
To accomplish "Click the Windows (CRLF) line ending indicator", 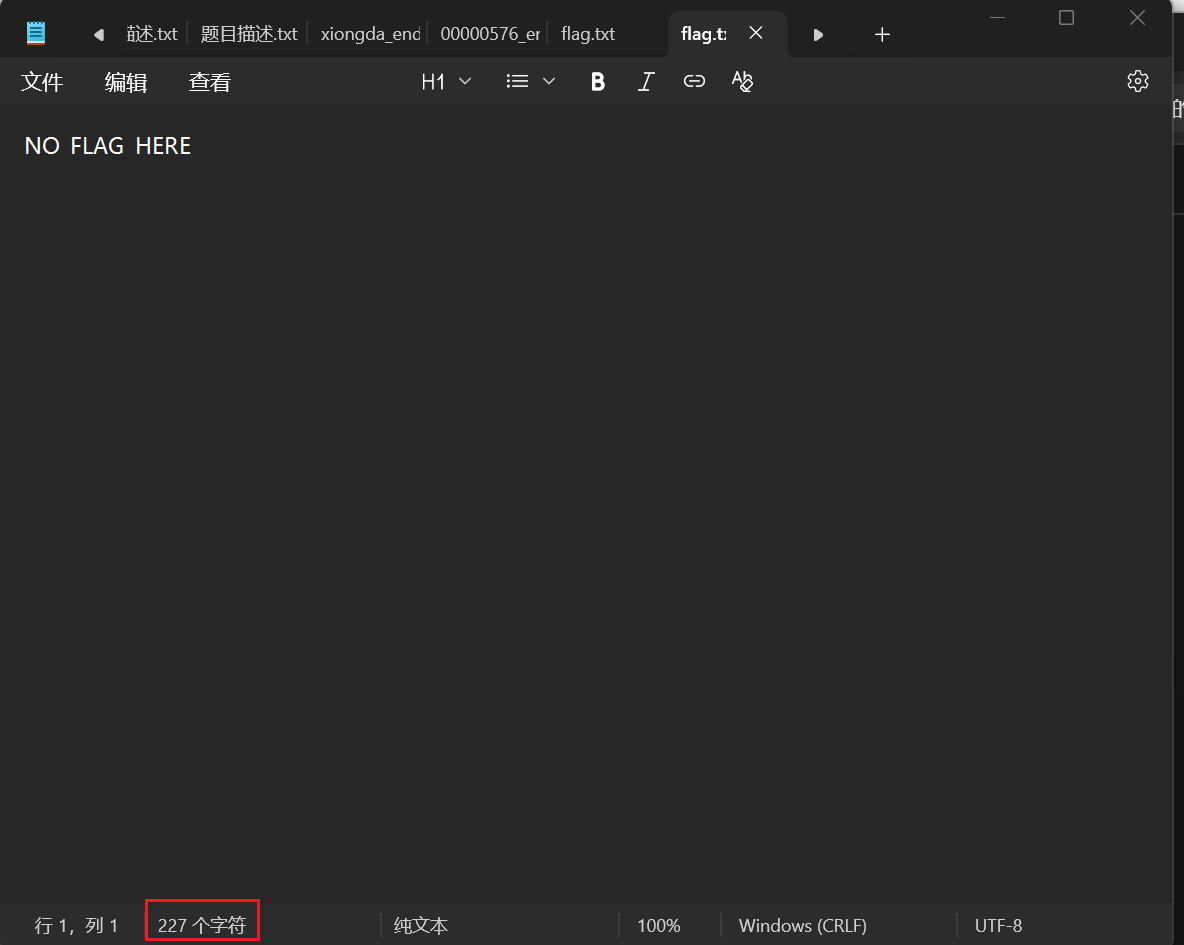I will tap(802, 926).
